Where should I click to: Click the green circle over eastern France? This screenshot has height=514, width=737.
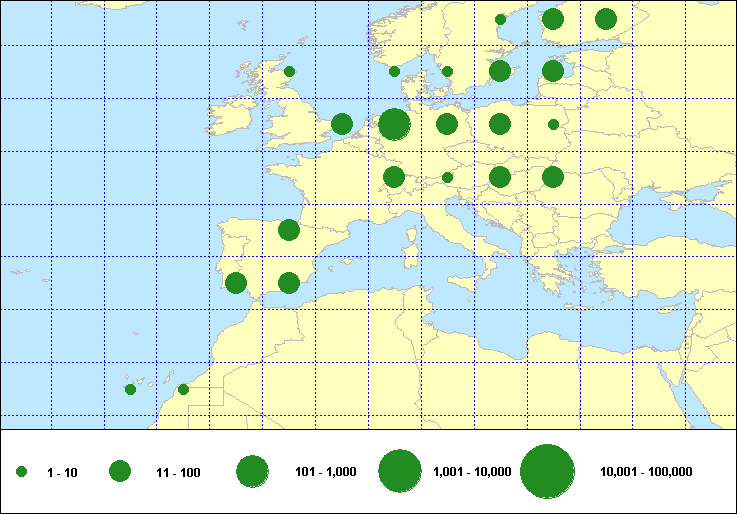click(394, 177)
